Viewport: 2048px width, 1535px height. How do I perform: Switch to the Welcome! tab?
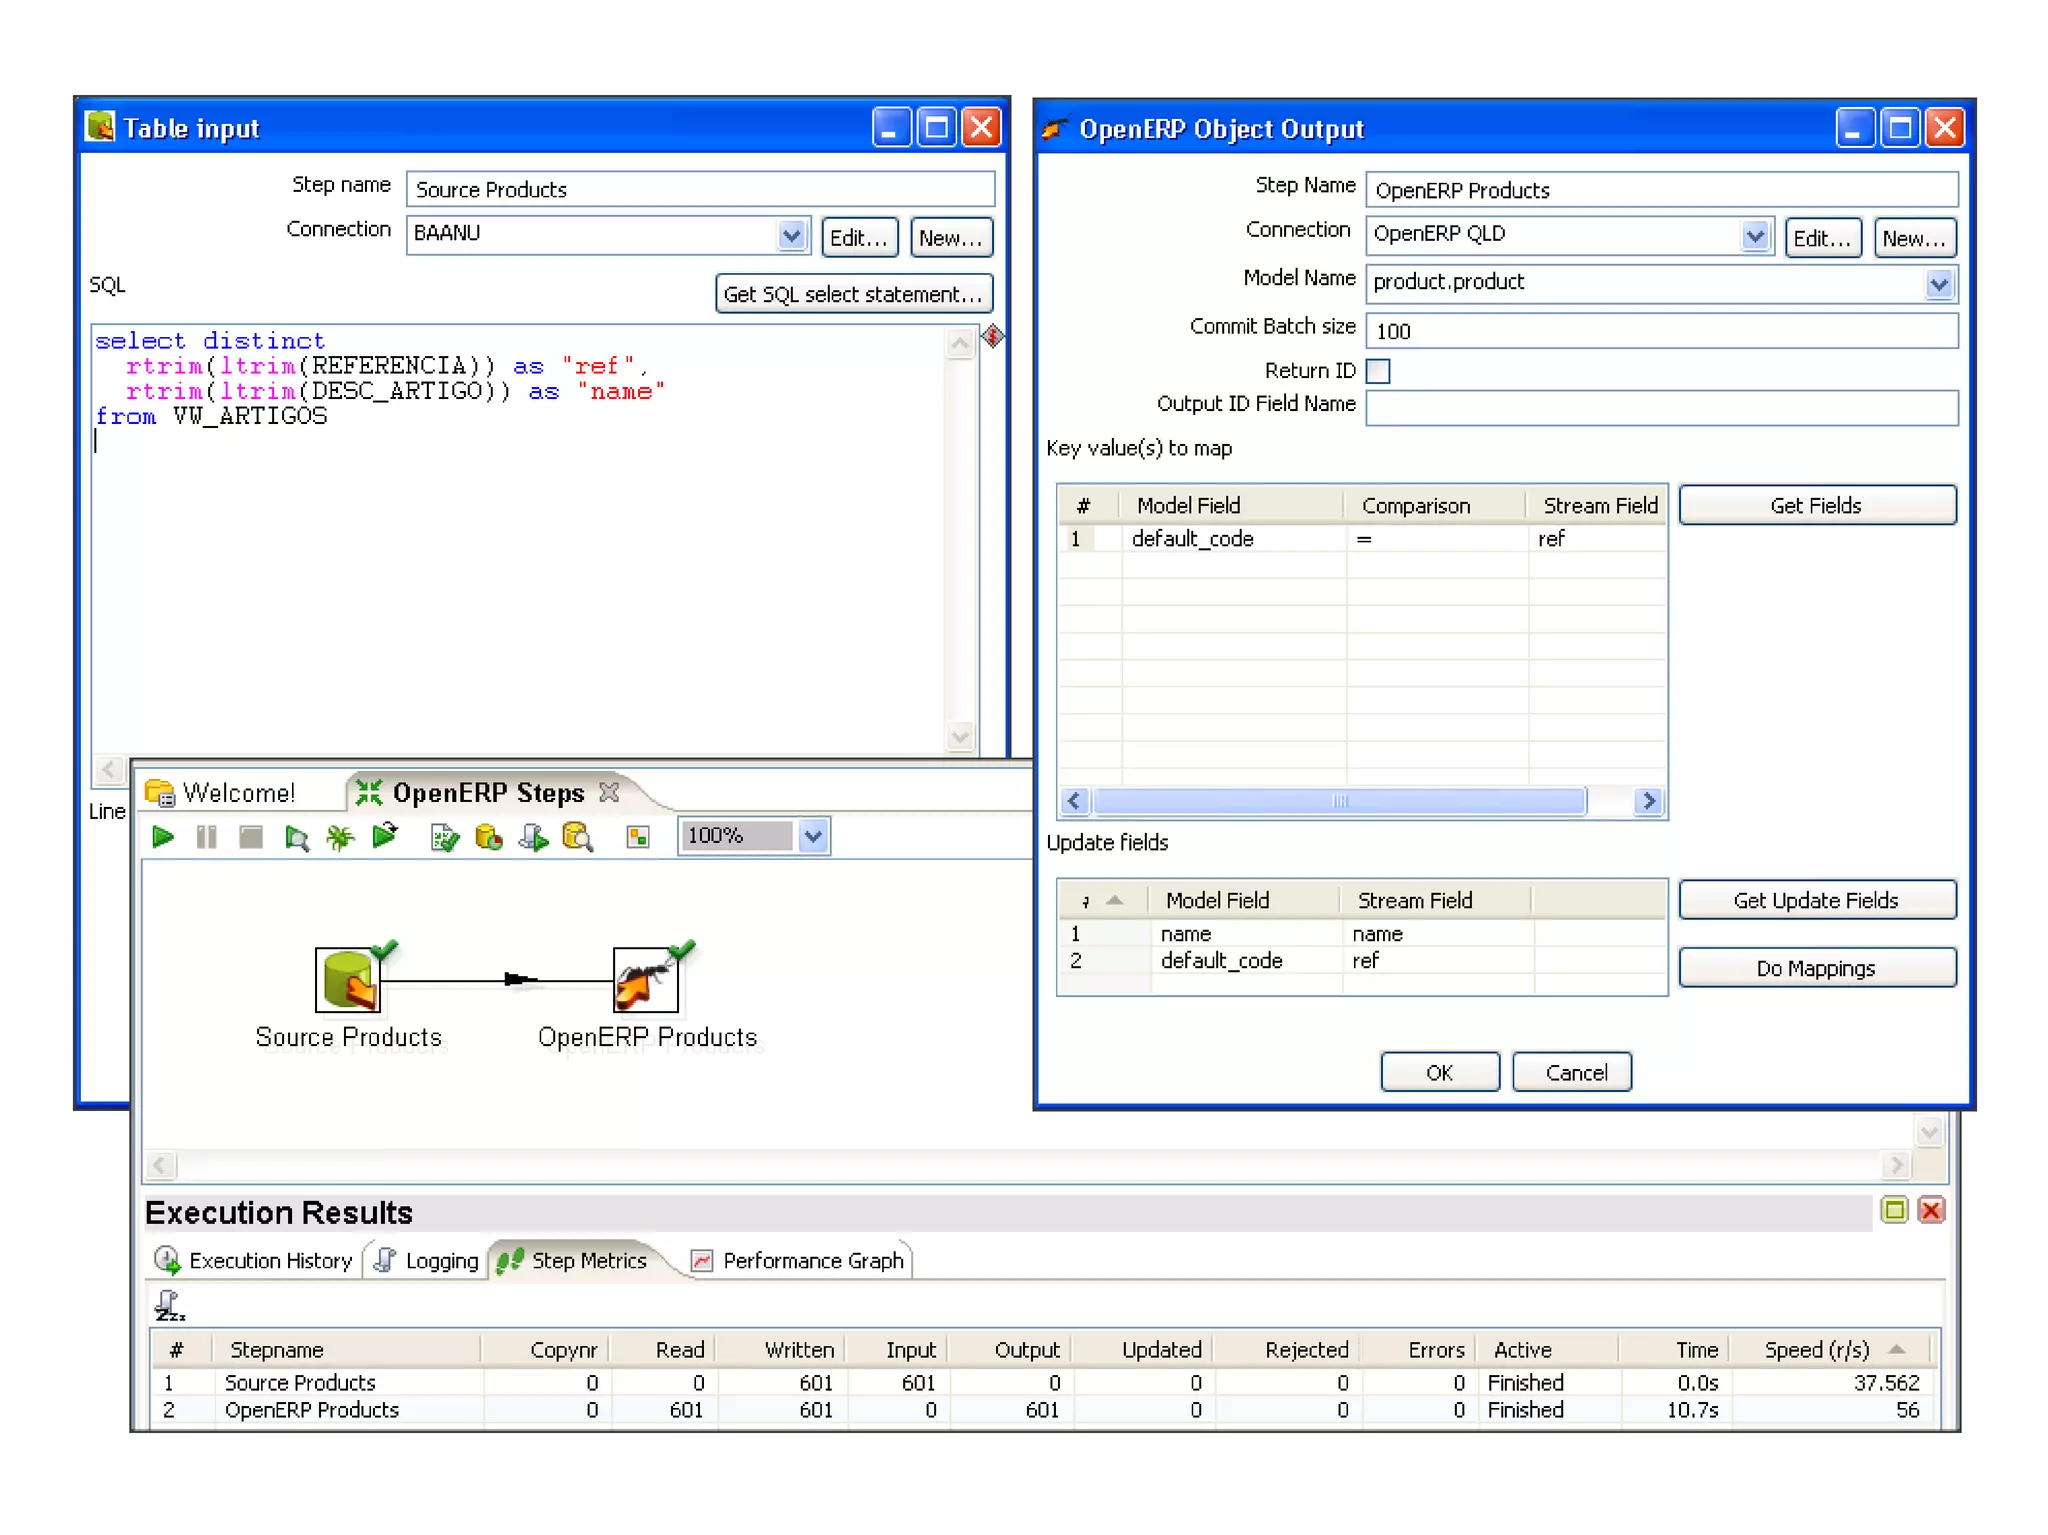click(x=237, y=793)
